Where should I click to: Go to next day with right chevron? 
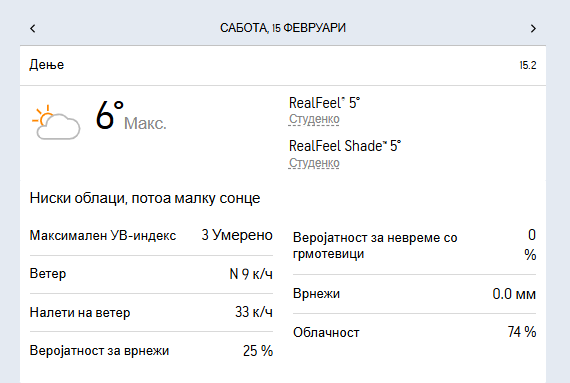point(533,28)
